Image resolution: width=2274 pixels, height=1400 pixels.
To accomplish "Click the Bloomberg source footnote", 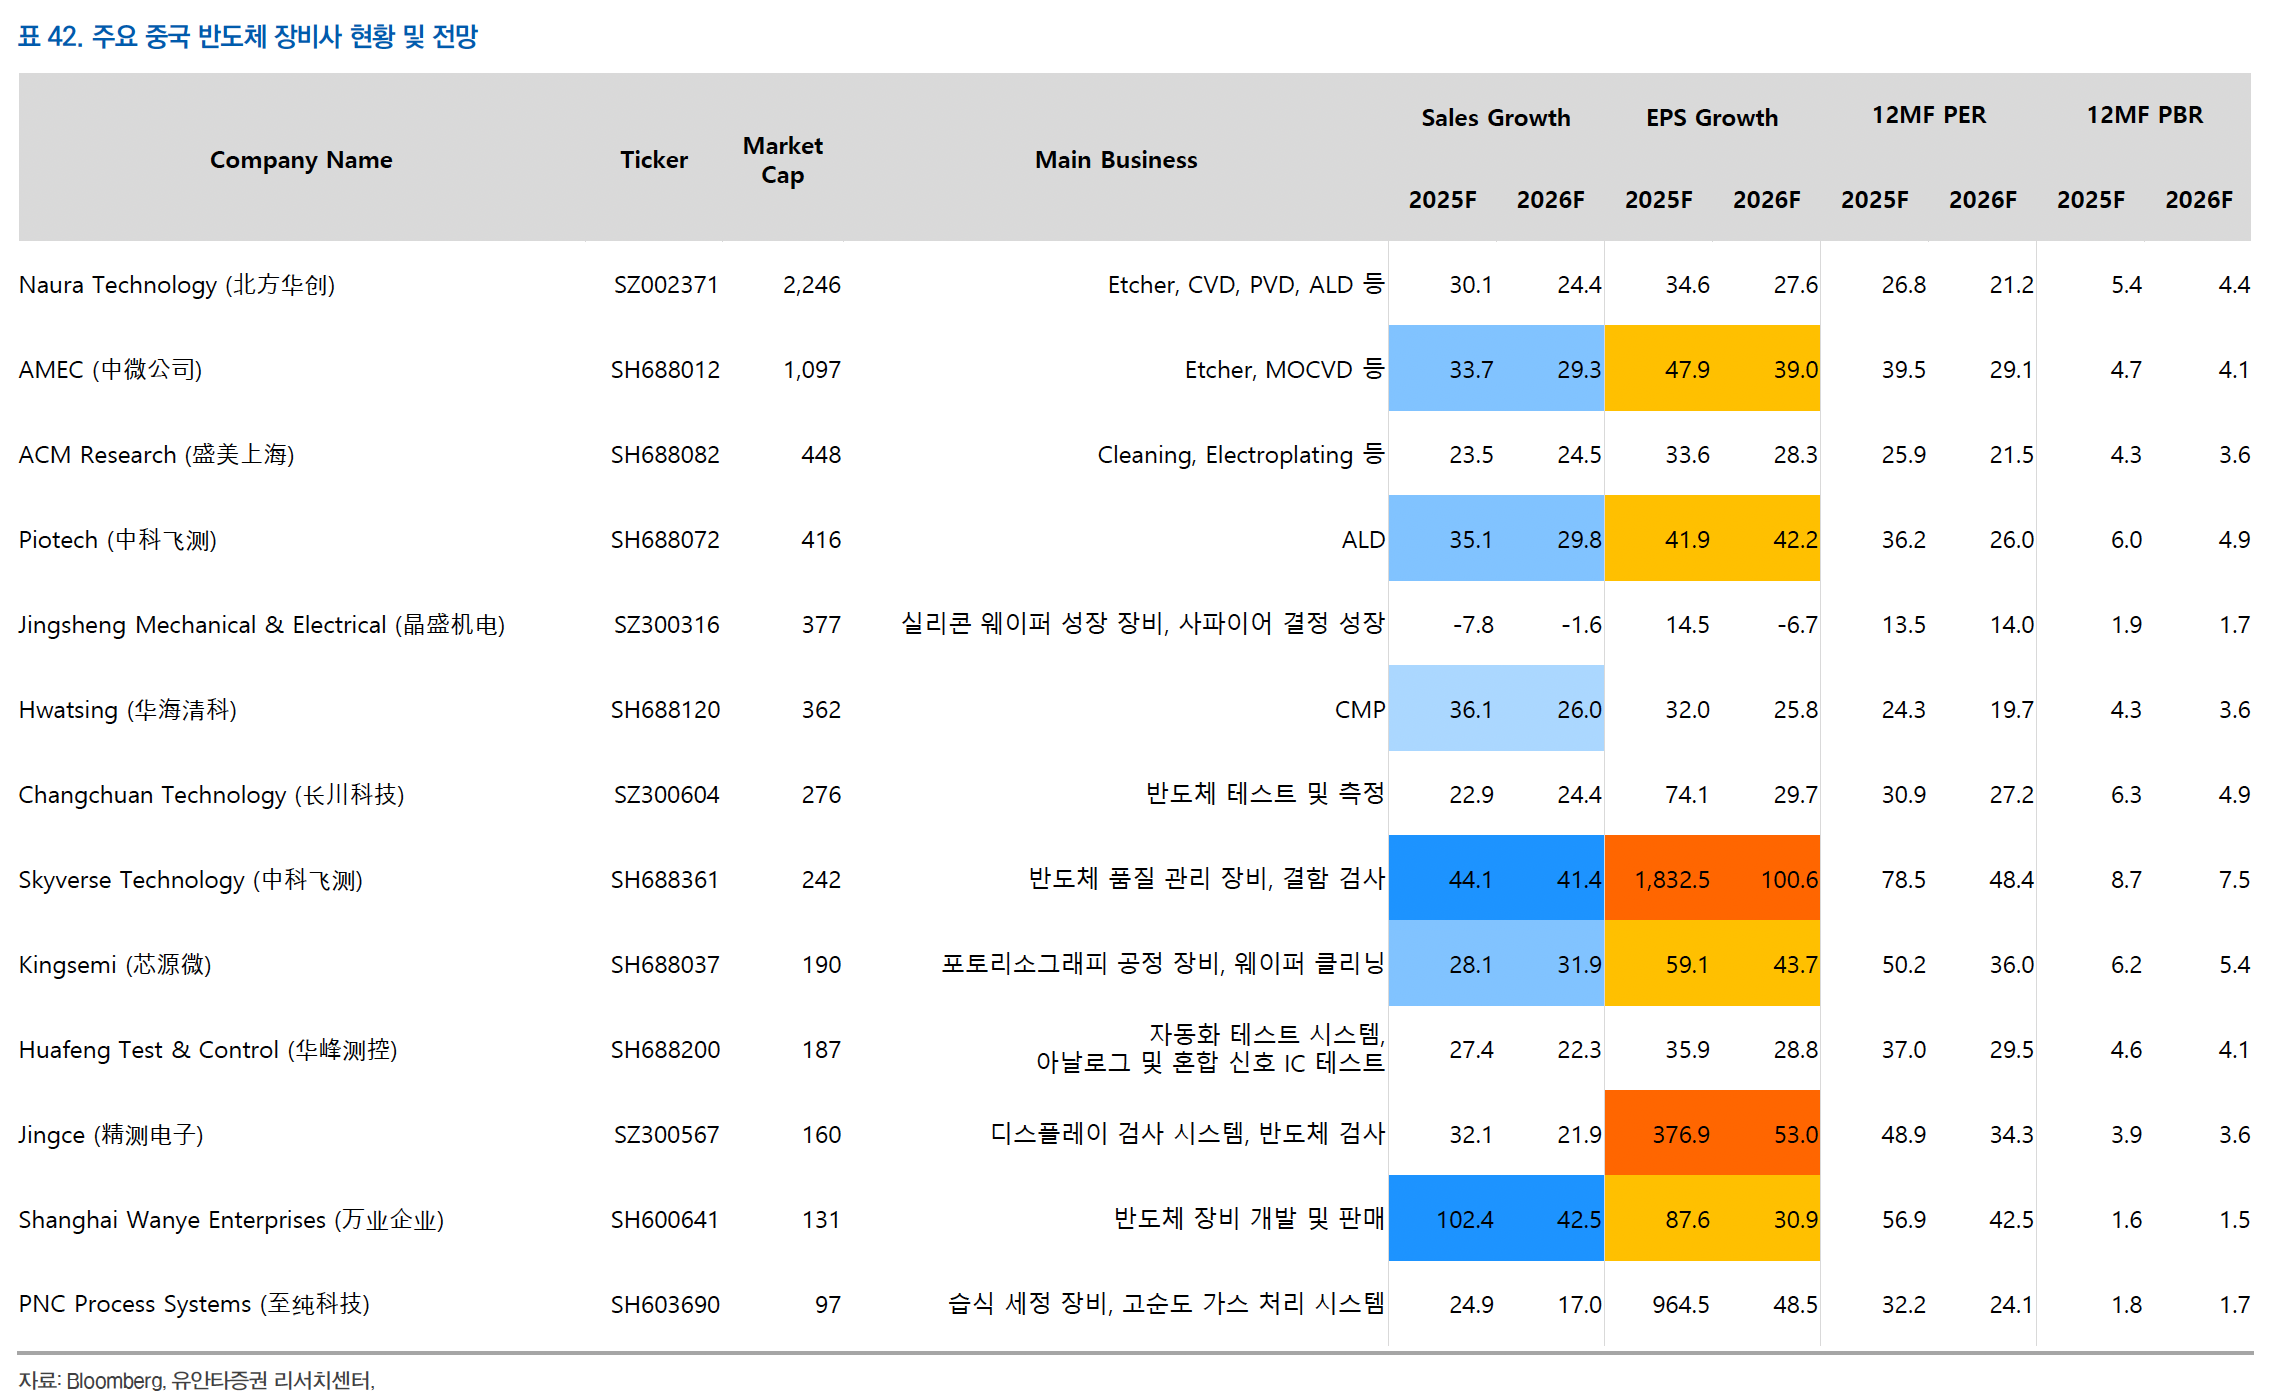I will pos(196,1380).
